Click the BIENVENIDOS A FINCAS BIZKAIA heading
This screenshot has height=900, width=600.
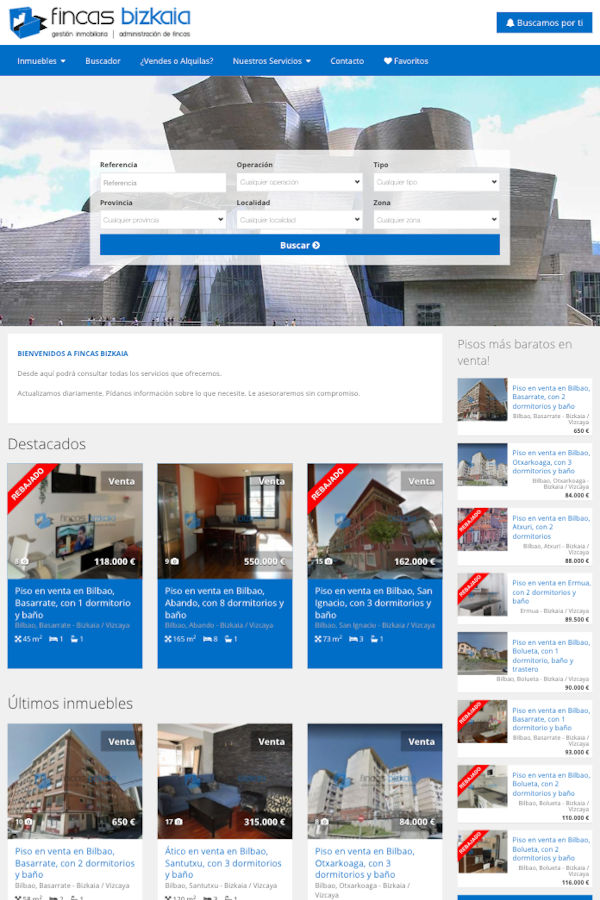coord(72,354)
